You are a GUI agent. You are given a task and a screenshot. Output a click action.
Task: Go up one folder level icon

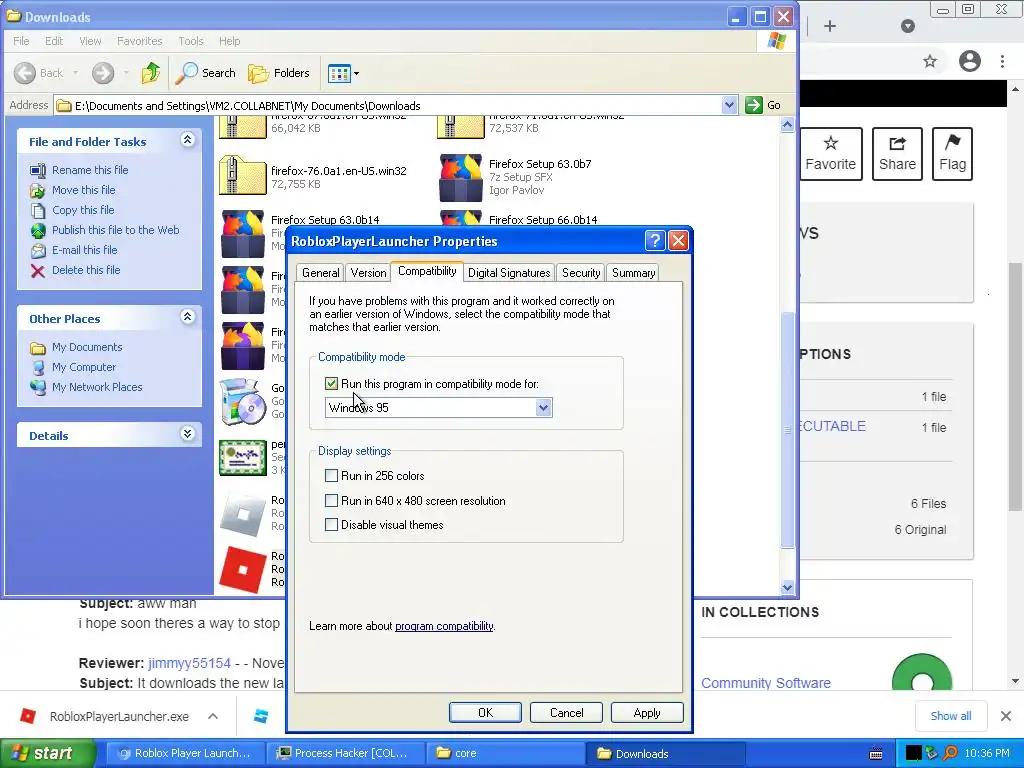click(x=151, y=73)
